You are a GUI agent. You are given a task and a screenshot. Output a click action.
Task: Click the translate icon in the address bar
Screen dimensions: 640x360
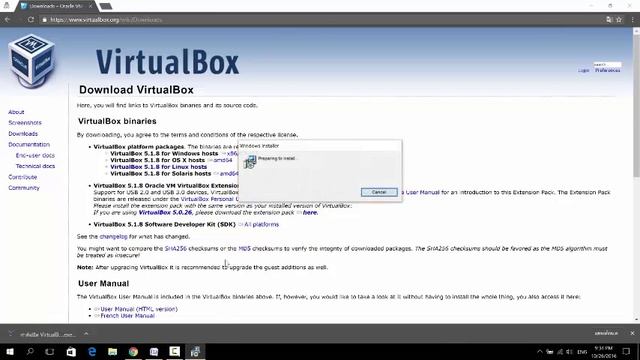(609, 20)
